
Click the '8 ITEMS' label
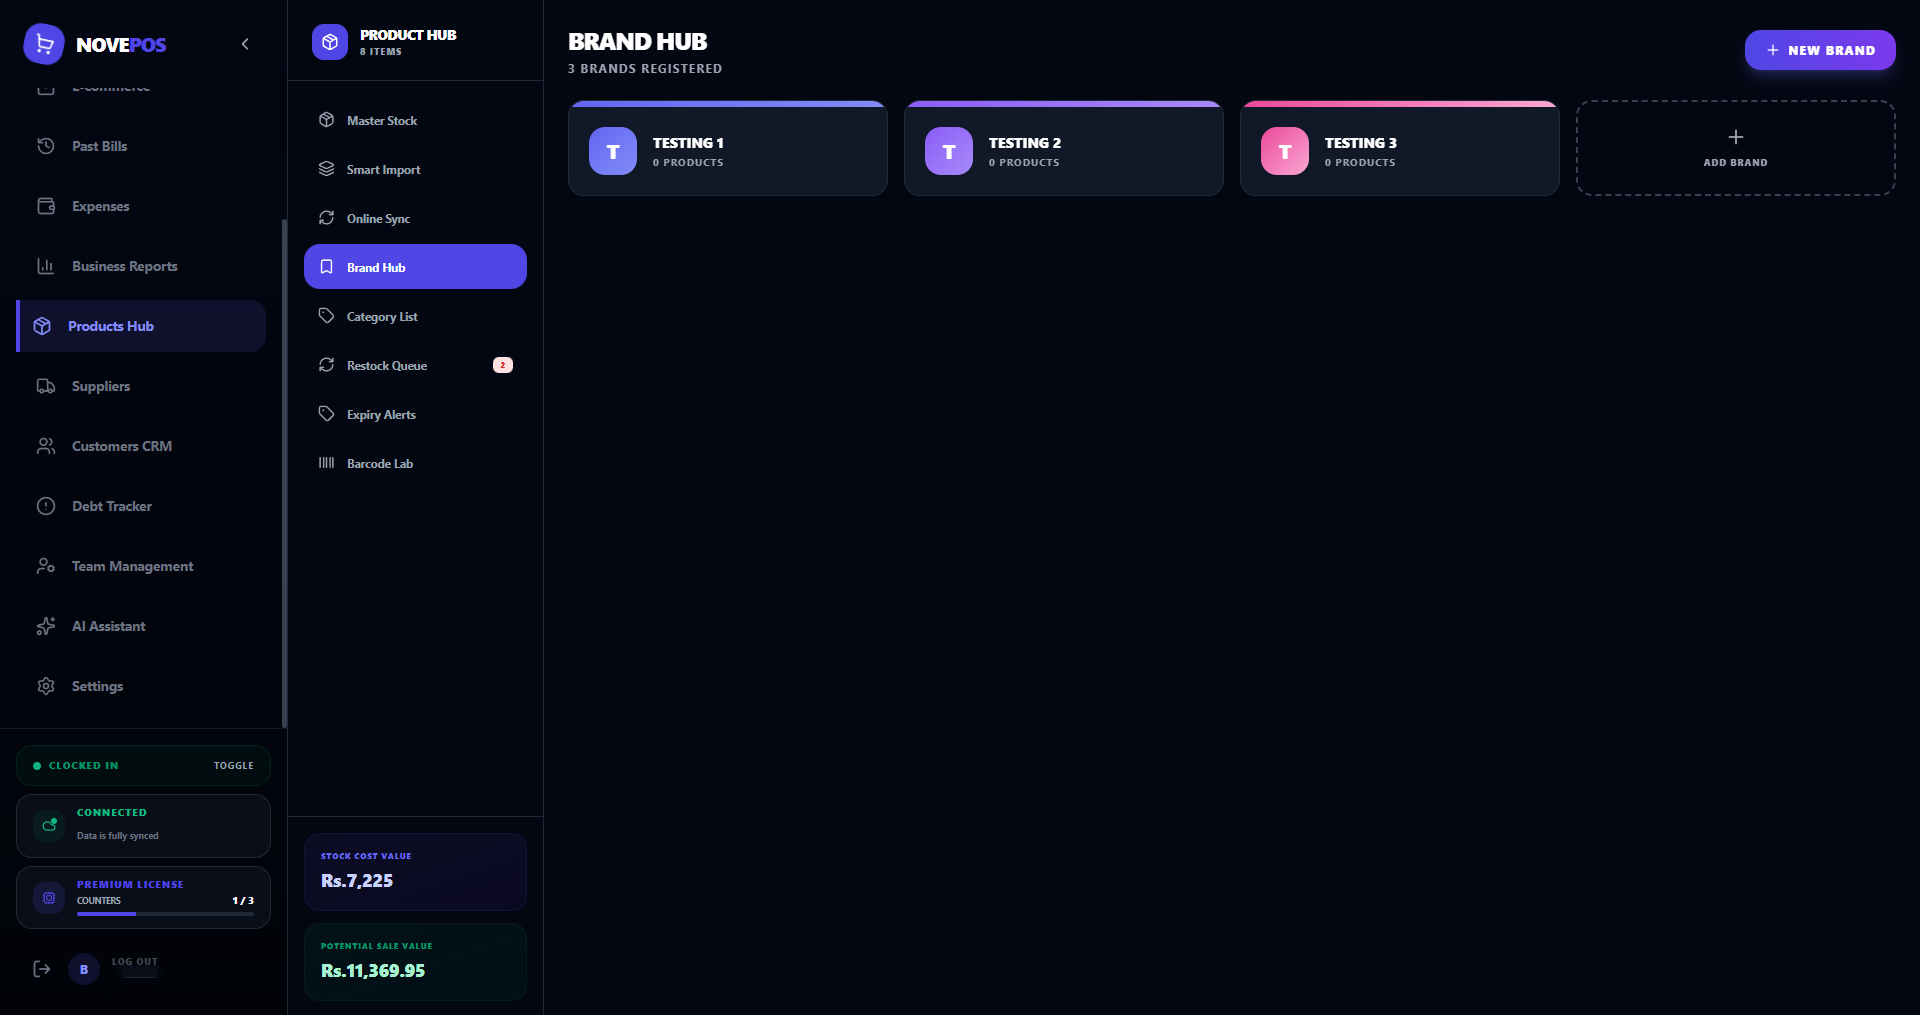381,52
